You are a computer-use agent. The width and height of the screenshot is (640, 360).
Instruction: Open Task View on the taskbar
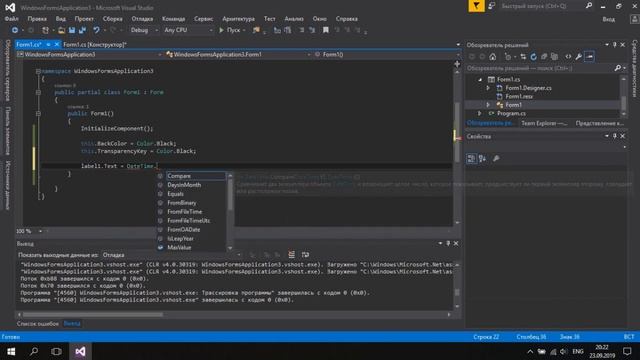coord(56,351)
